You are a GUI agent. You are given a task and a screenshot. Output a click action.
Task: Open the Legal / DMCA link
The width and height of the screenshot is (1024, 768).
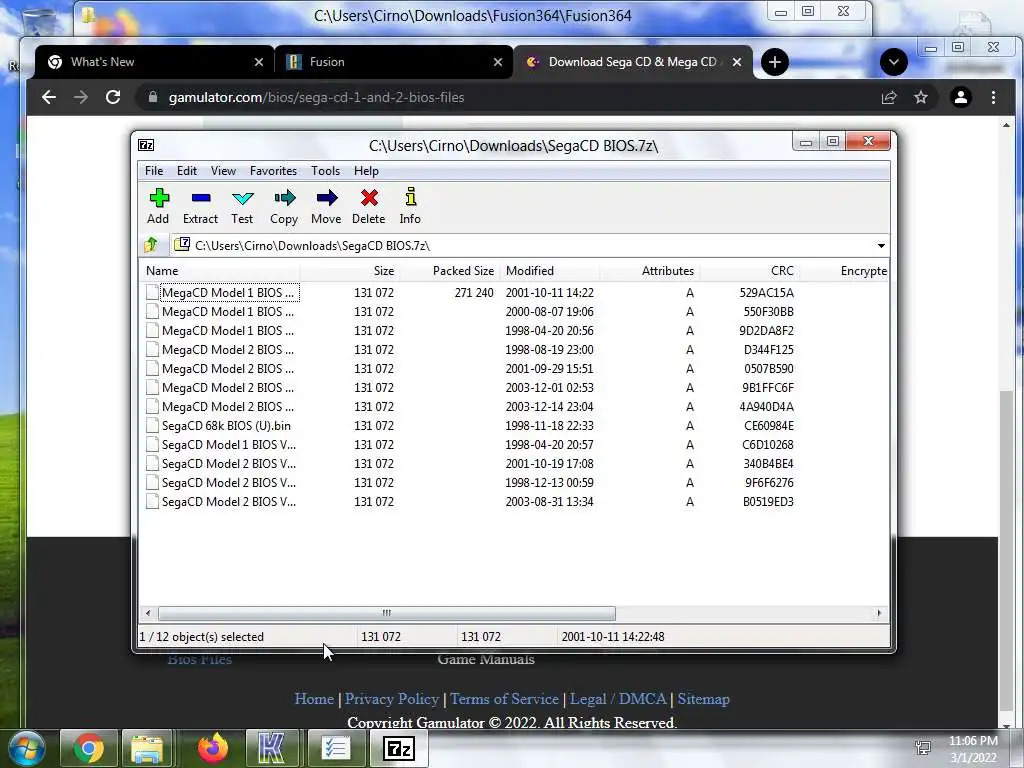(618, 699)
